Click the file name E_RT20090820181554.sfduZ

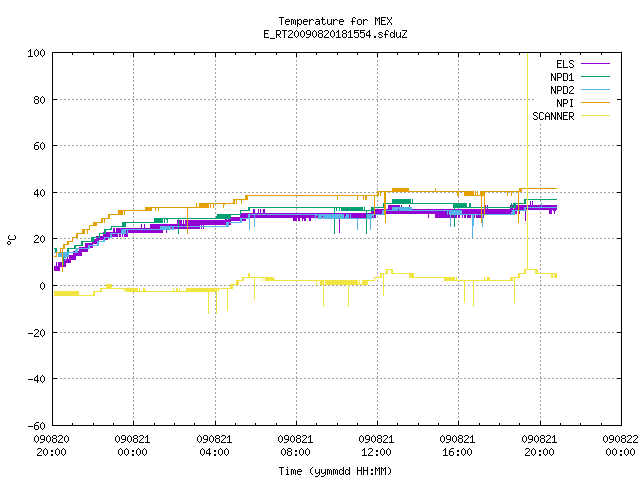[x=335, y=34]
